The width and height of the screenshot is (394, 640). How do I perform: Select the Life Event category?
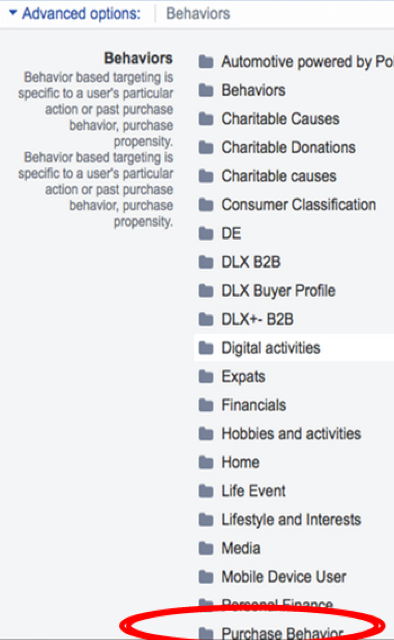pos(254,491)
